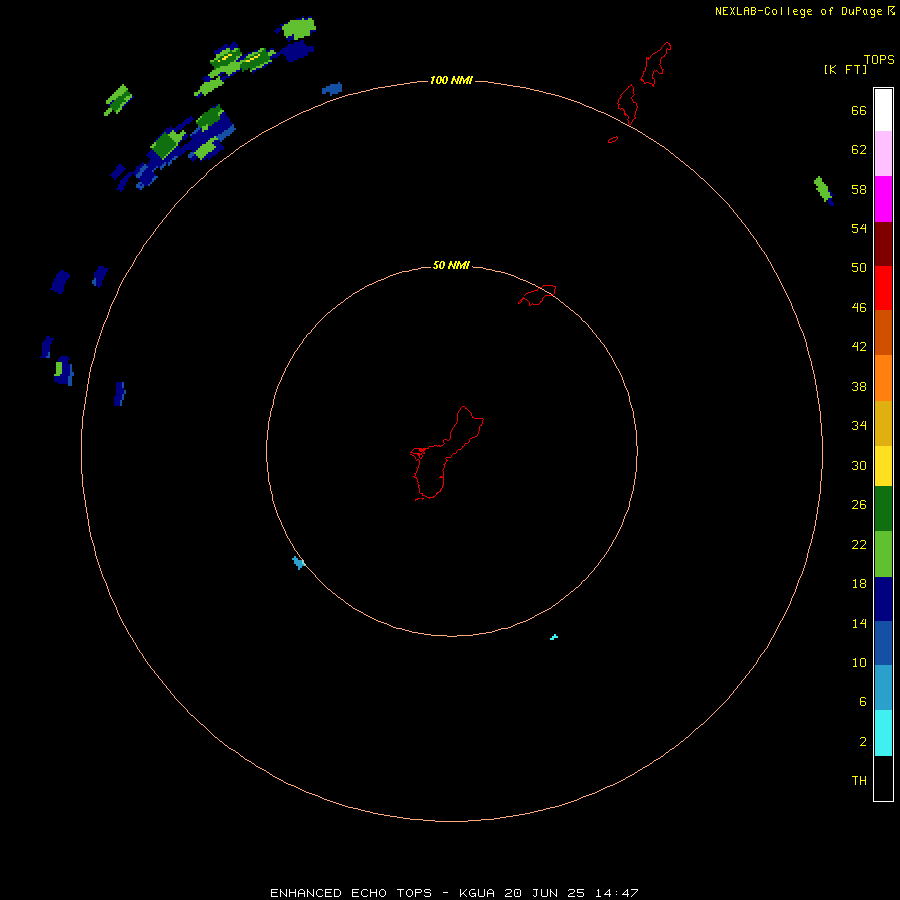The width and height of the screenshot is (900, 900).
Task: Select the dark orange legend swatch
Action: (x=883, y=332)
